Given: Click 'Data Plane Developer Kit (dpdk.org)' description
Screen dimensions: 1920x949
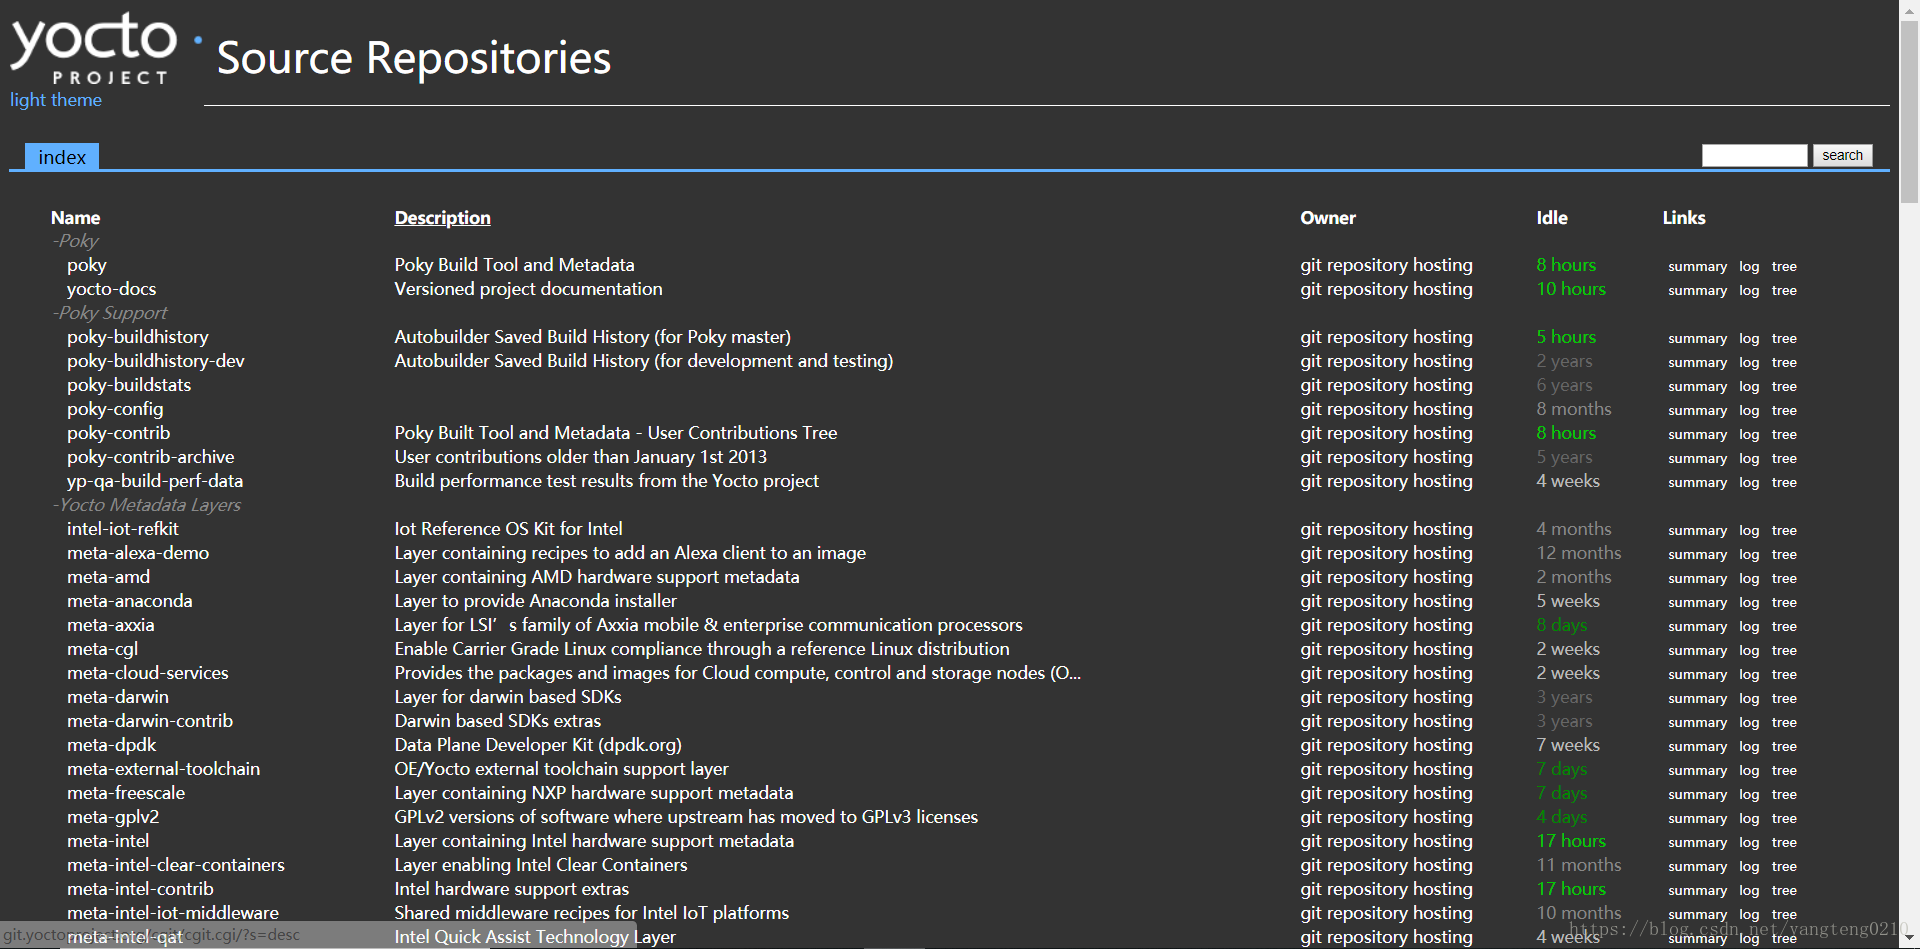Looking at the screenshot, I should click(x=538, y=745).
